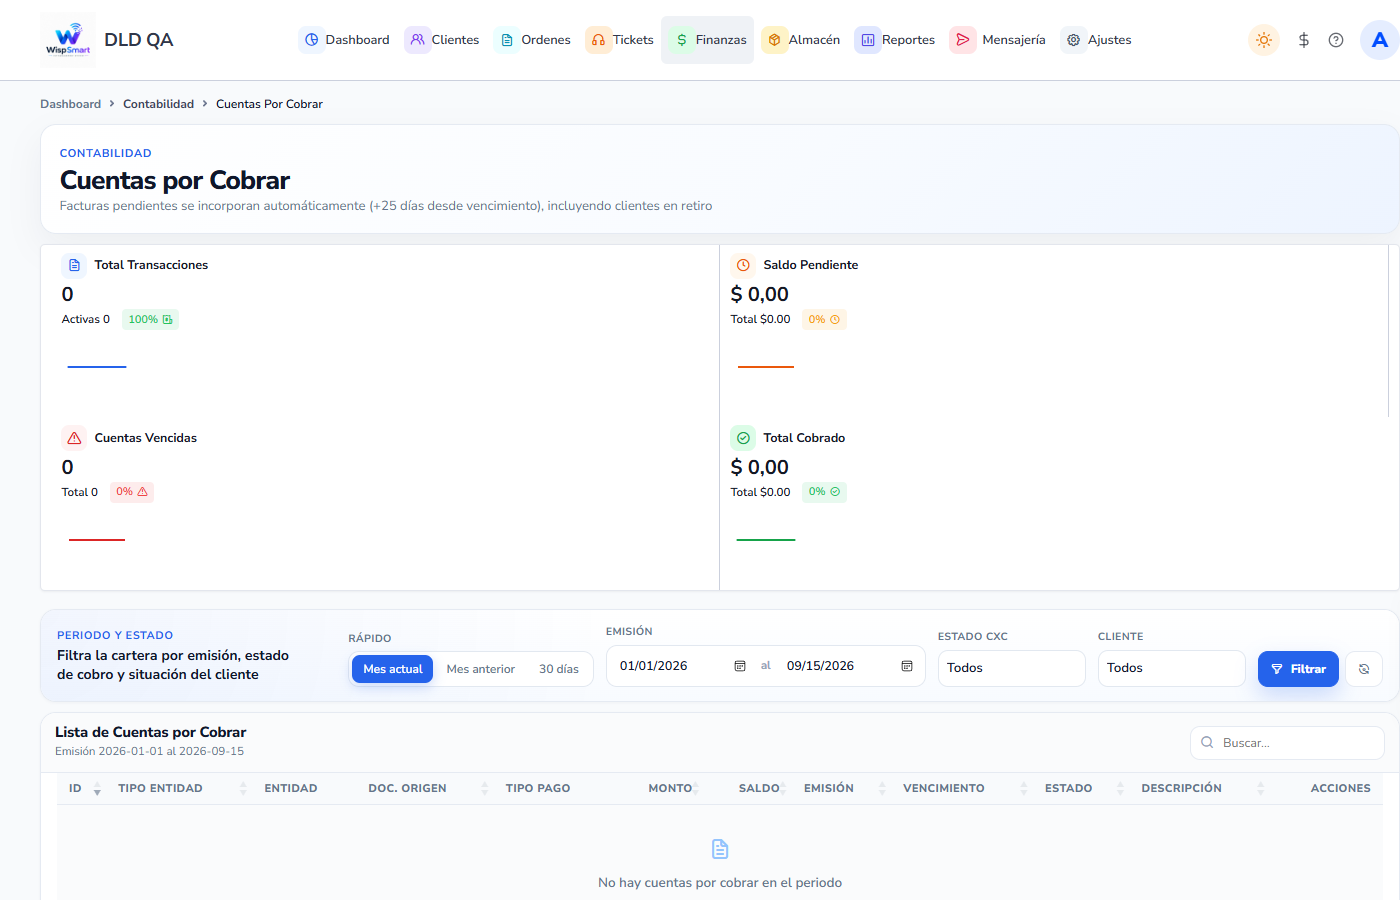Select the Mes anterior quick period
The width and height of the screenshot is (1400, 900).
(481, 669)
